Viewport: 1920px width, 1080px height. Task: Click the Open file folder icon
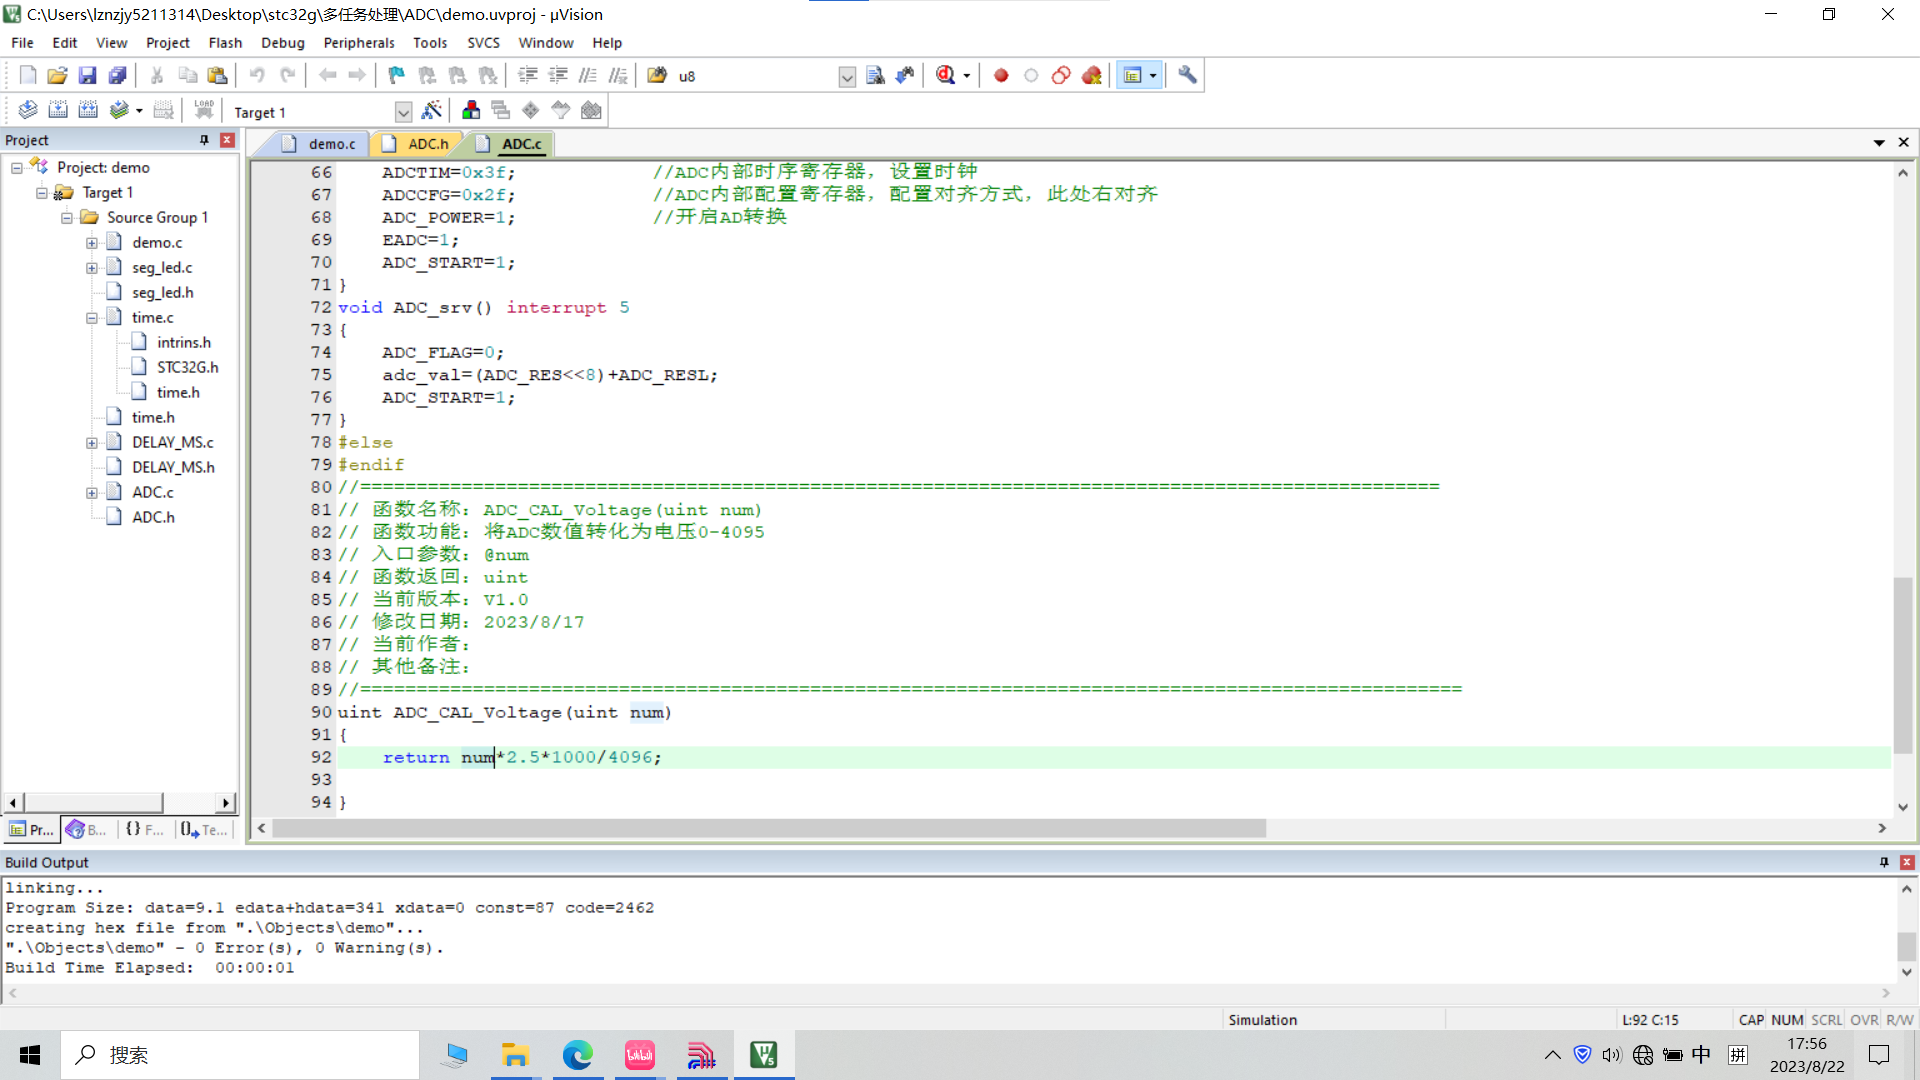coord(57,75)
